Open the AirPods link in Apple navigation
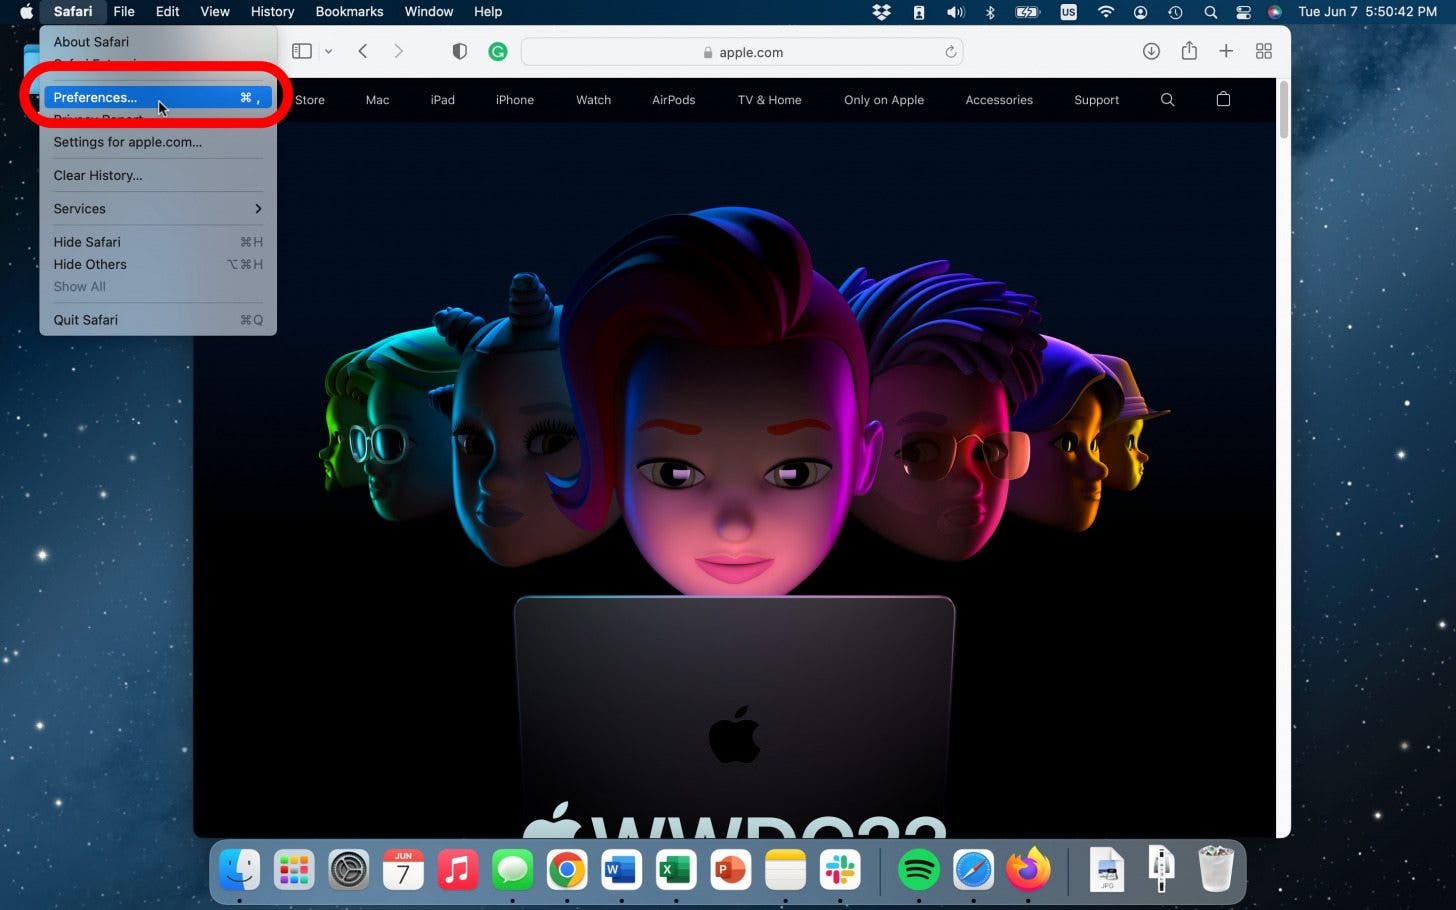Viewport: 1456px width, 910px height. coord(673,100)
